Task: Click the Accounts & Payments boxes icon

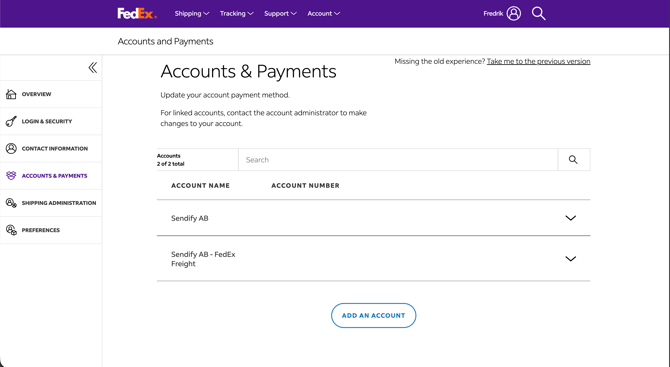Action: pos(11,176)
